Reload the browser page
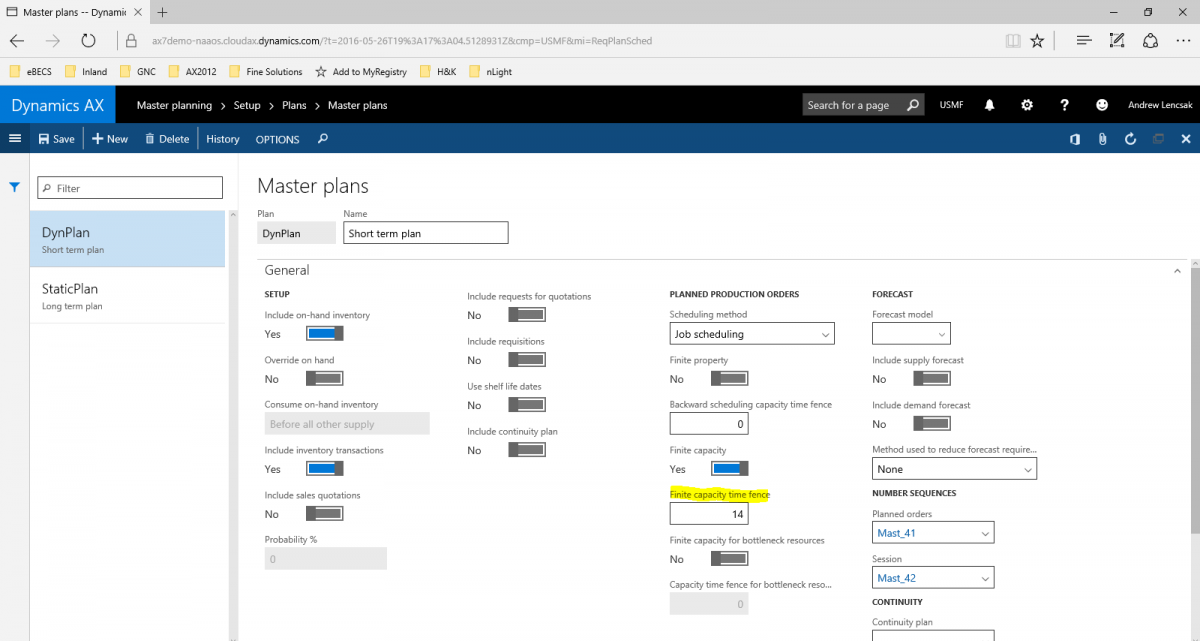1200x641 pixels. point(88,41)
